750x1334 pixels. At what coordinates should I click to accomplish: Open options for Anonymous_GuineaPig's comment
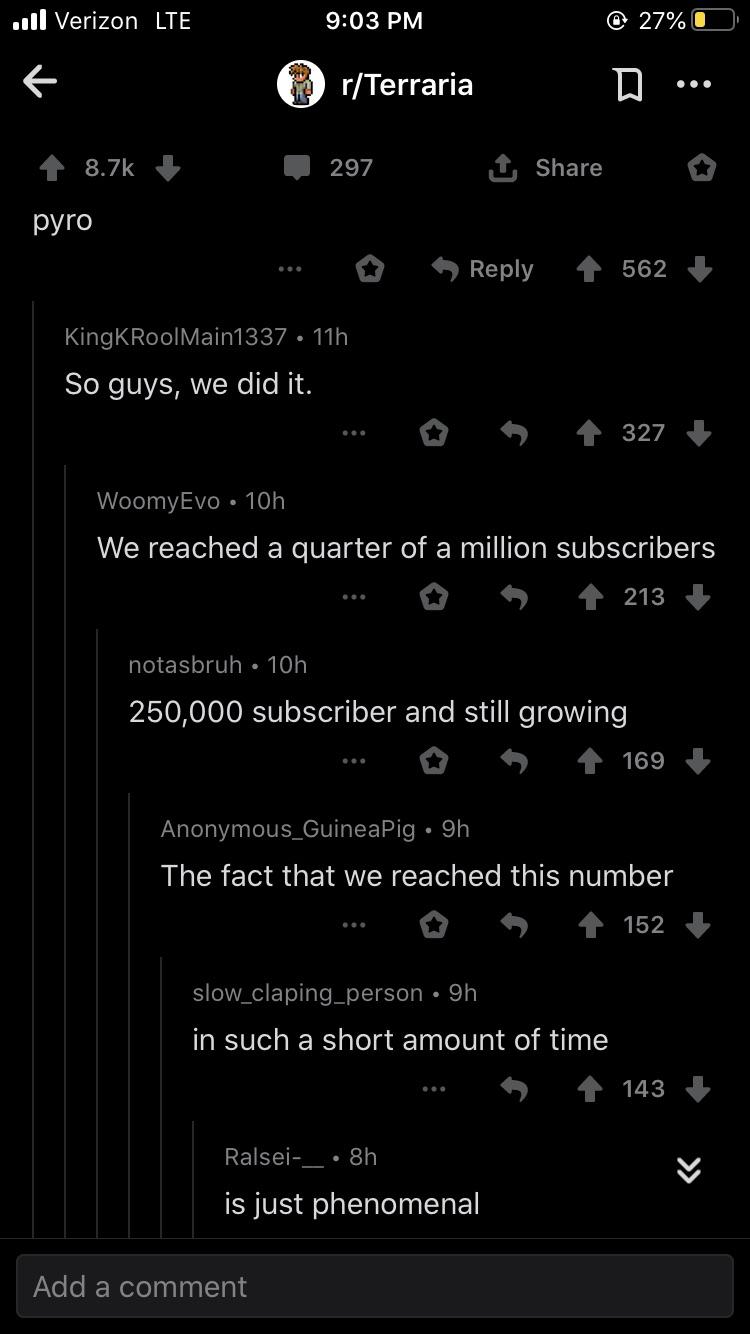[x=354, y=924]
